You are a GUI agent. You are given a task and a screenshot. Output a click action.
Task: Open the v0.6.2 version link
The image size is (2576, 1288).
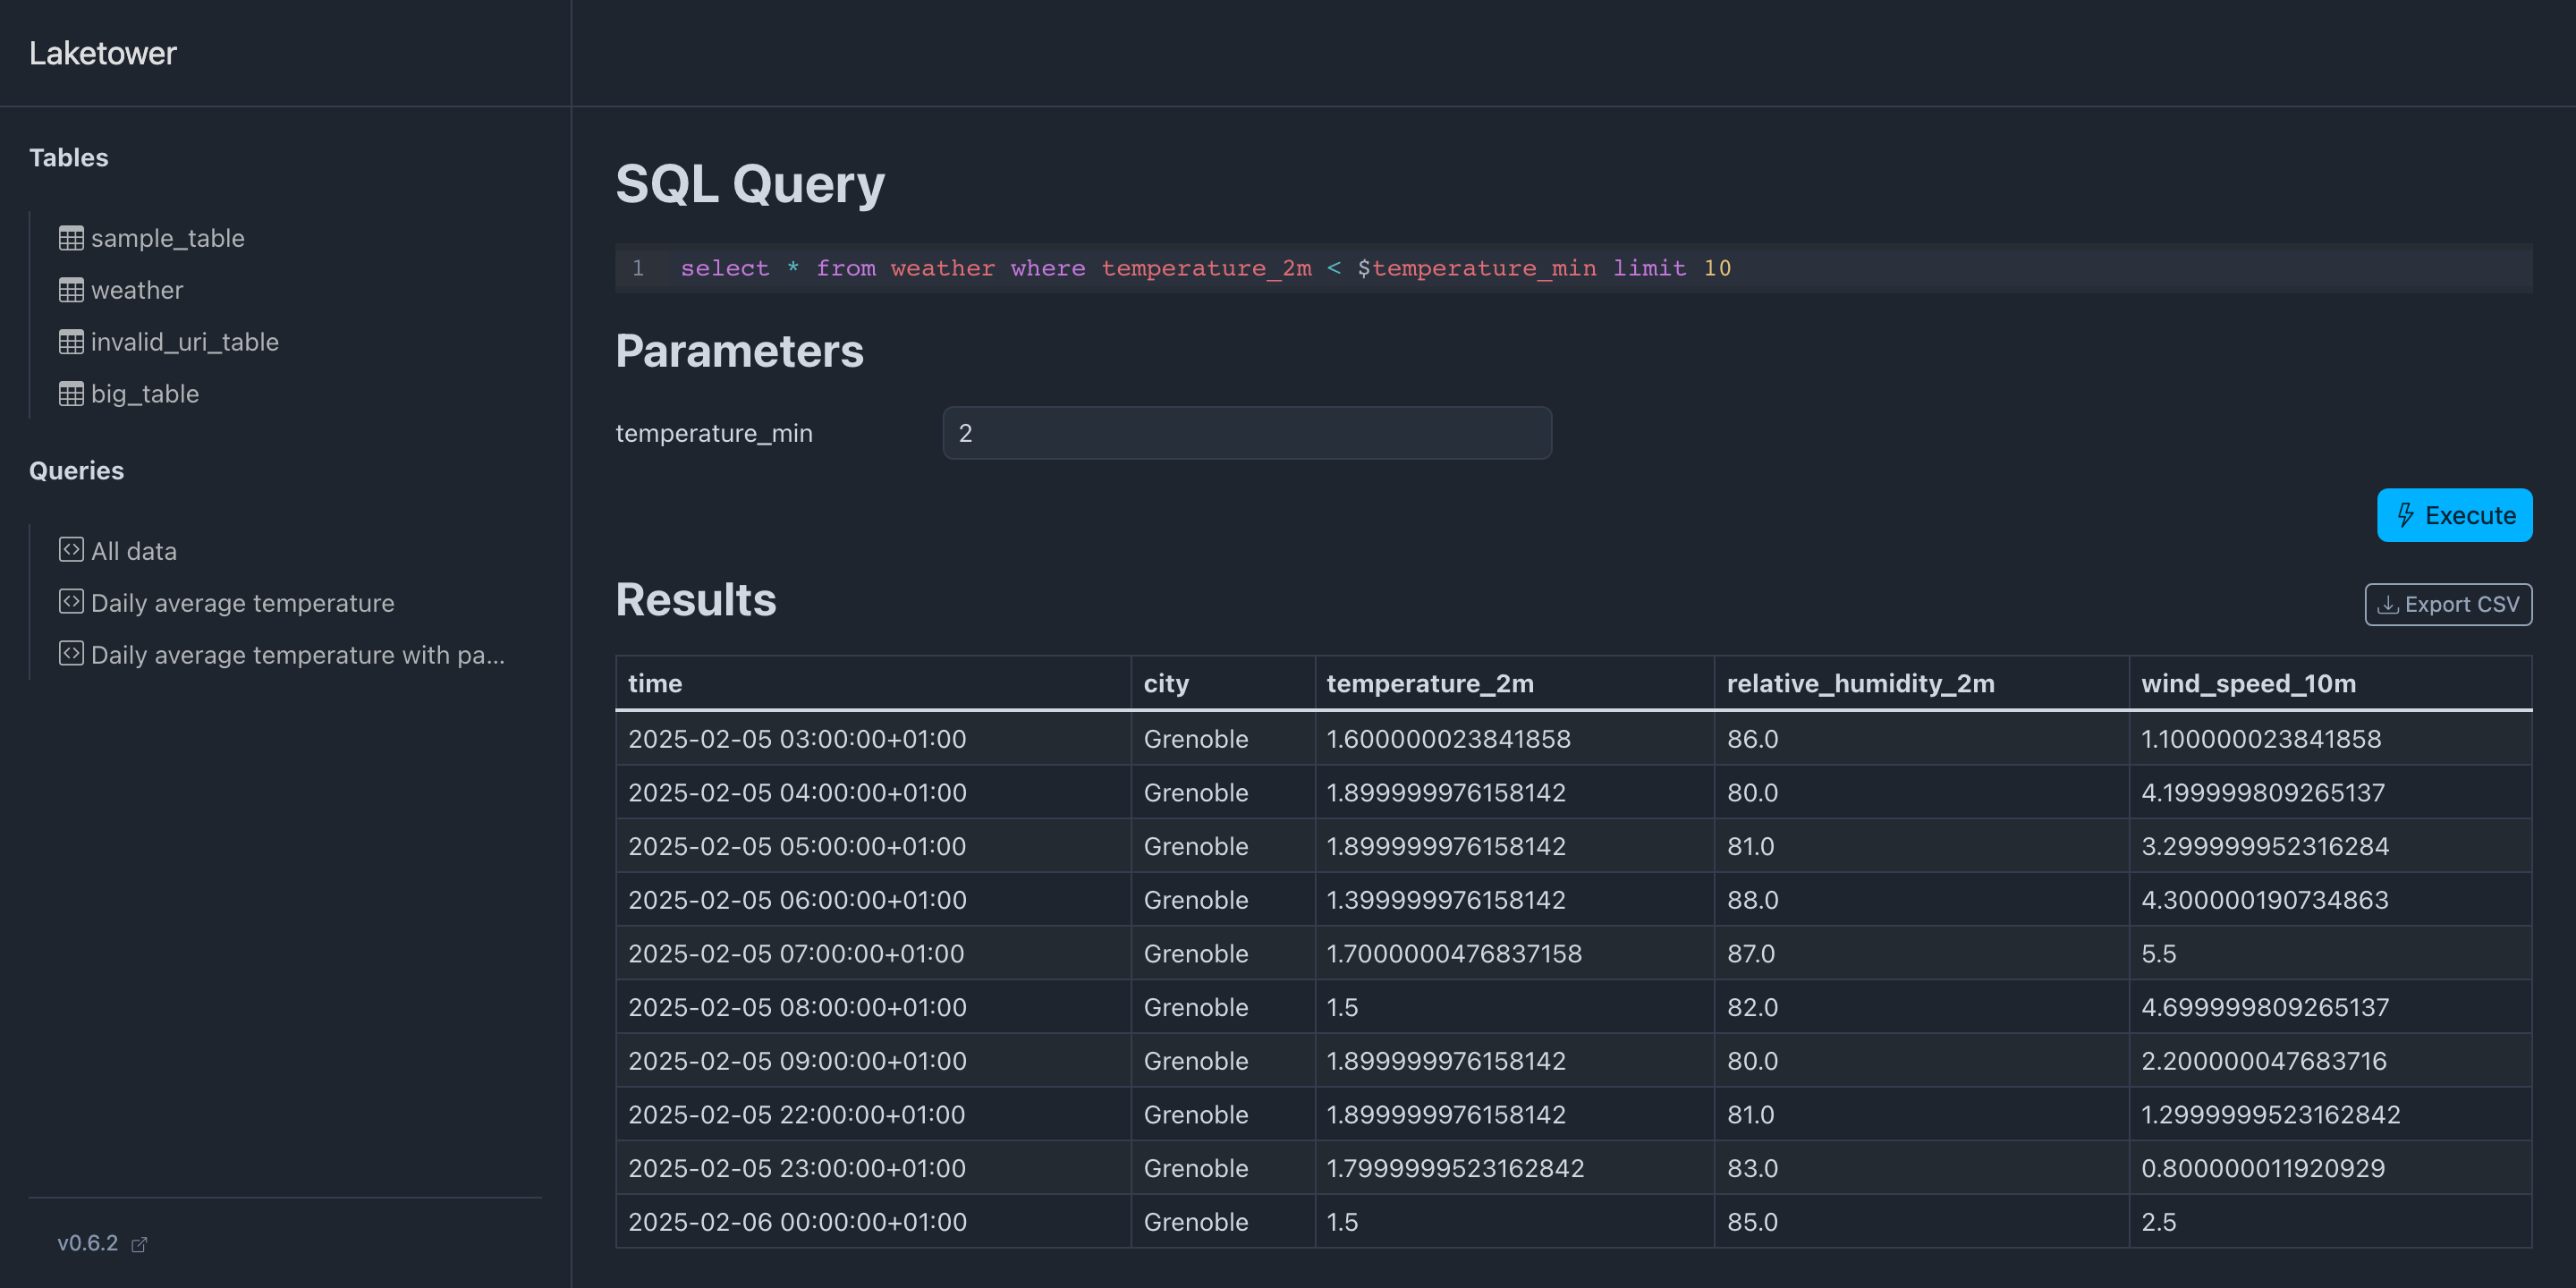[88, 1243]
